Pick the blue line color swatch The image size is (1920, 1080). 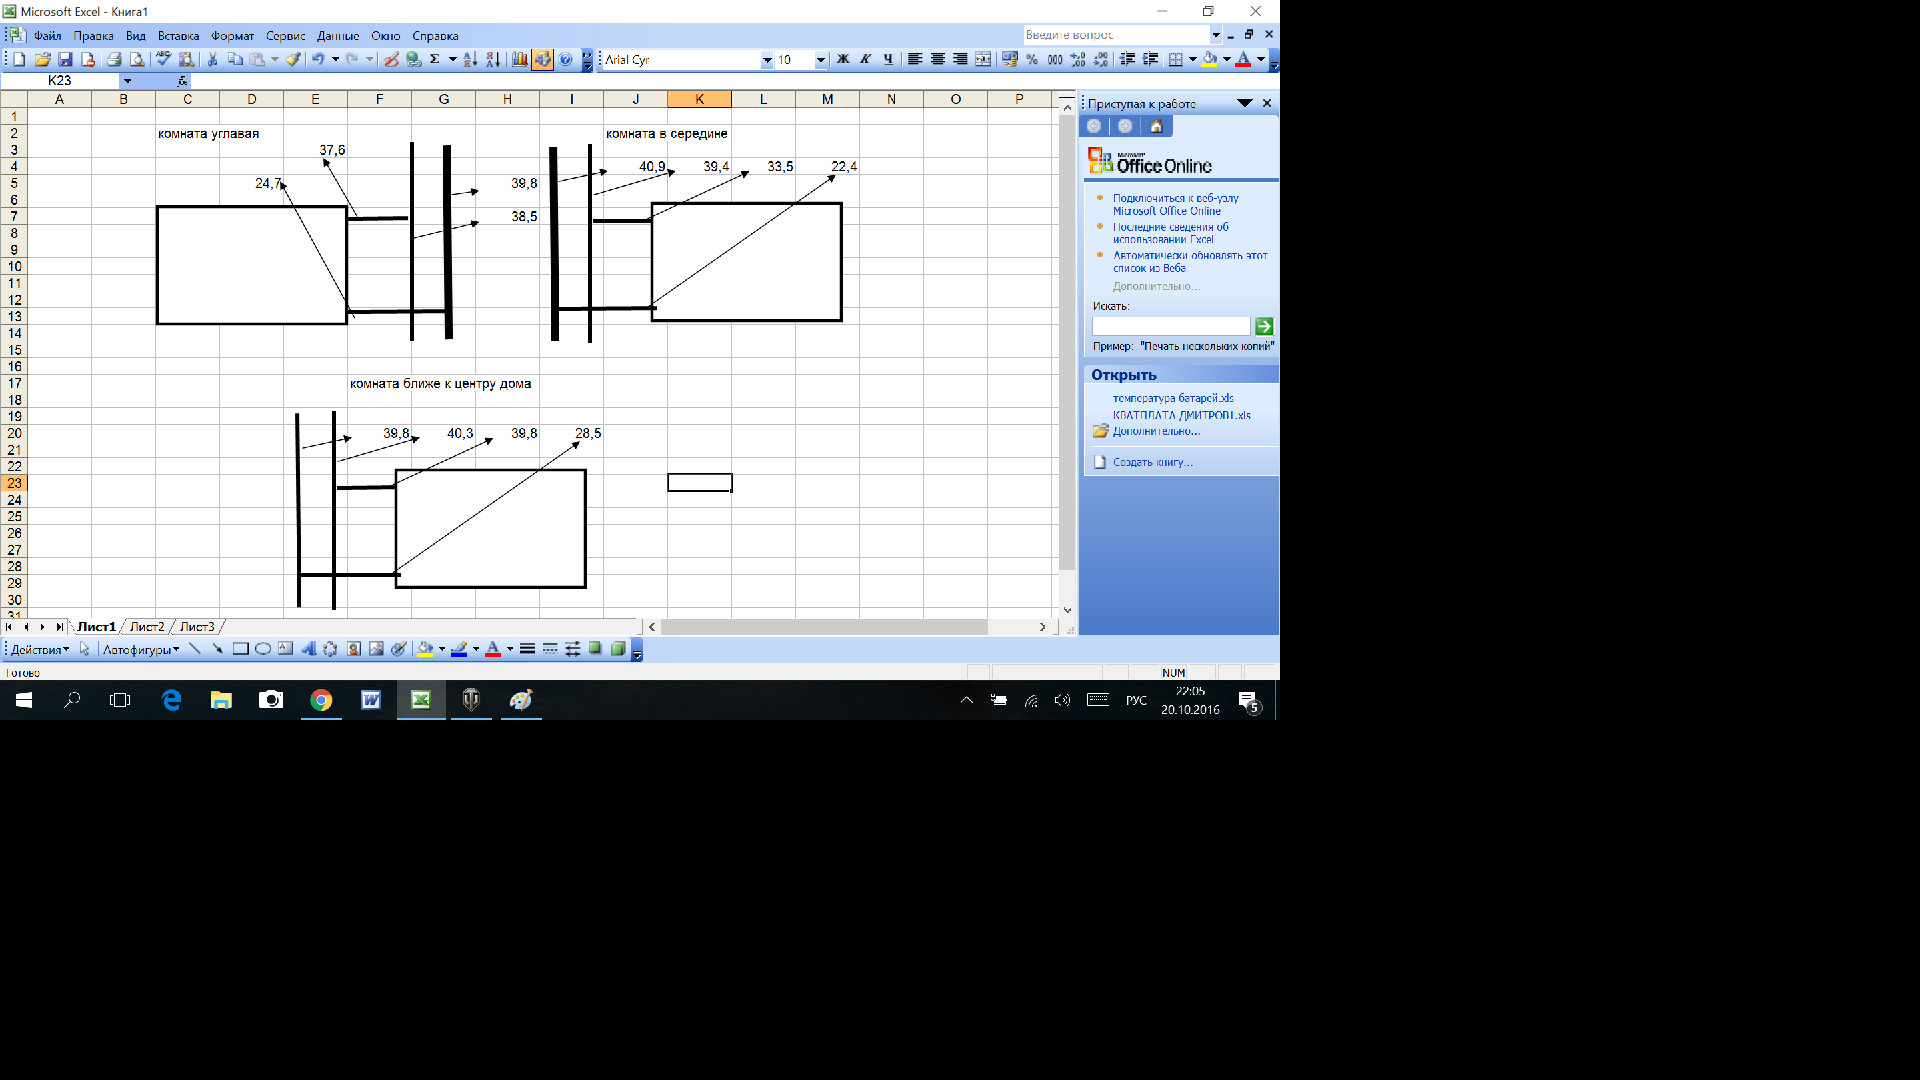[x=459, y=649]
